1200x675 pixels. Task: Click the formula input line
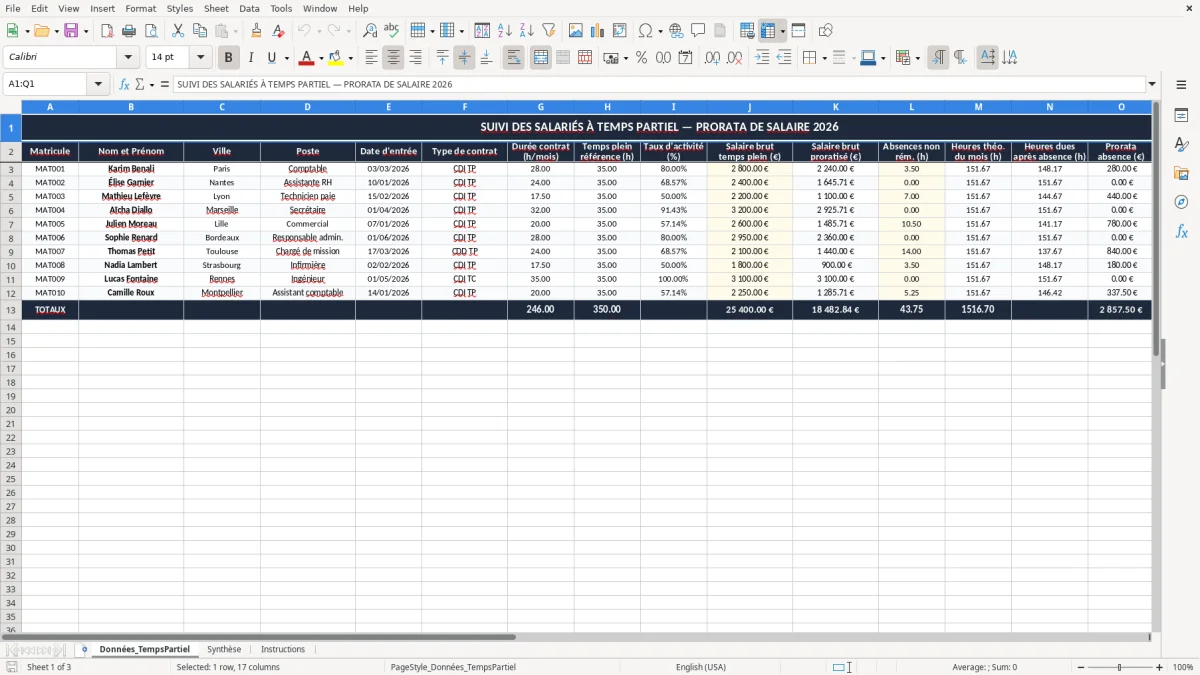(x=659, y=85)
